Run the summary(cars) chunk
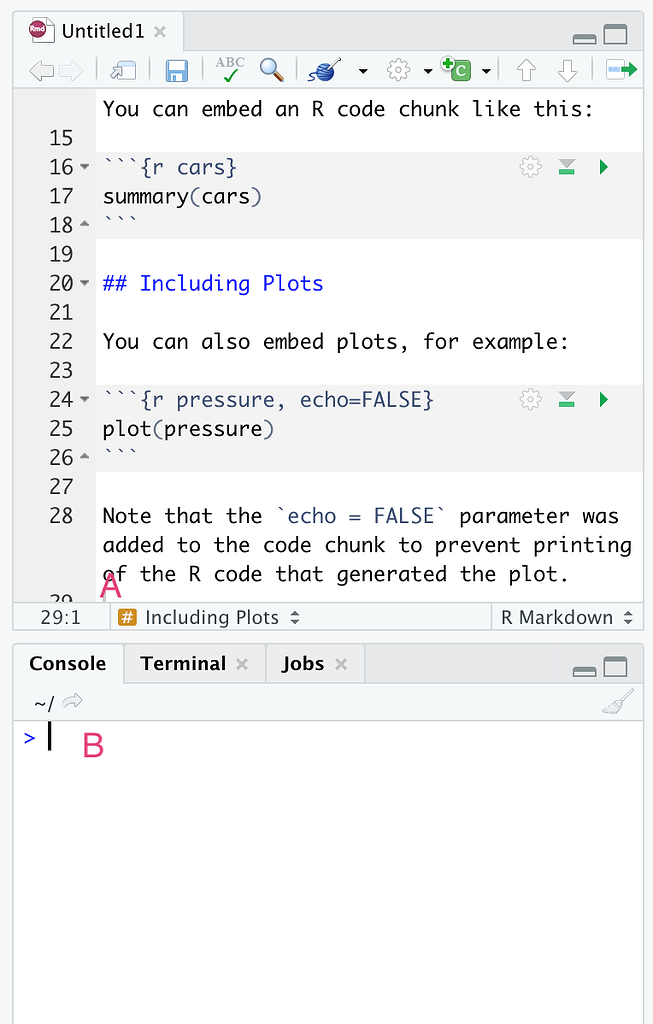 pyautogui.click(x=603, y=167)
